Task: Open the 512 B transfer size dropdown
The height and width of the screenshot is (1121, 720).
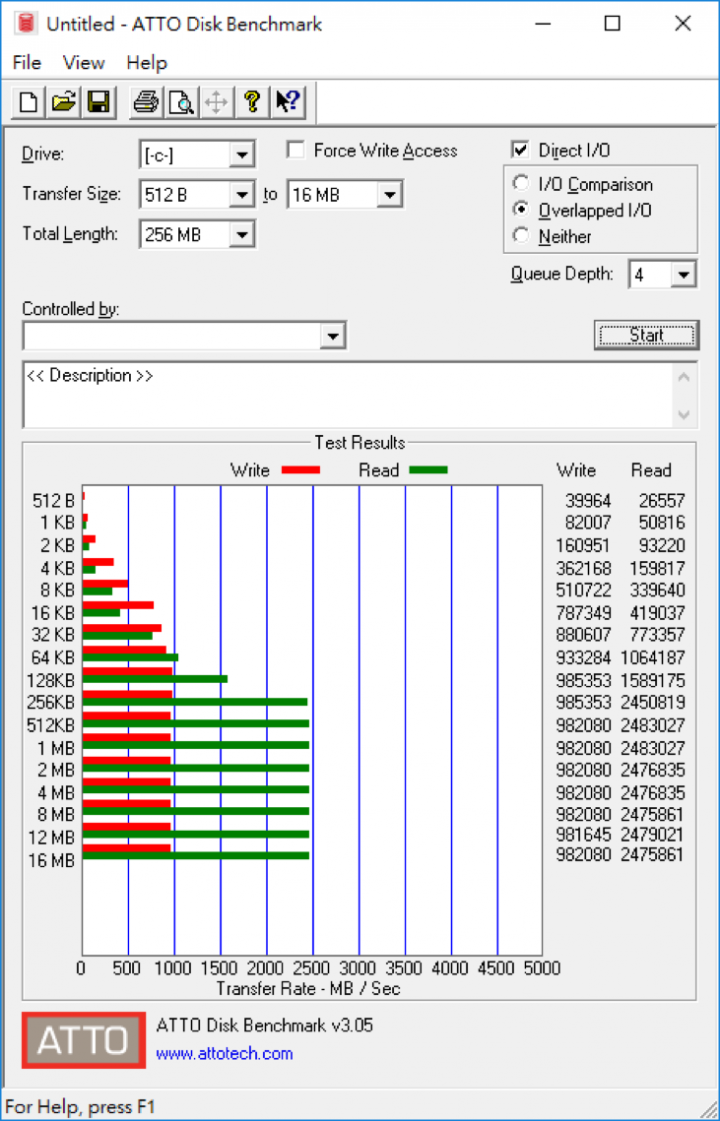Action: click(x=242, y=194)
